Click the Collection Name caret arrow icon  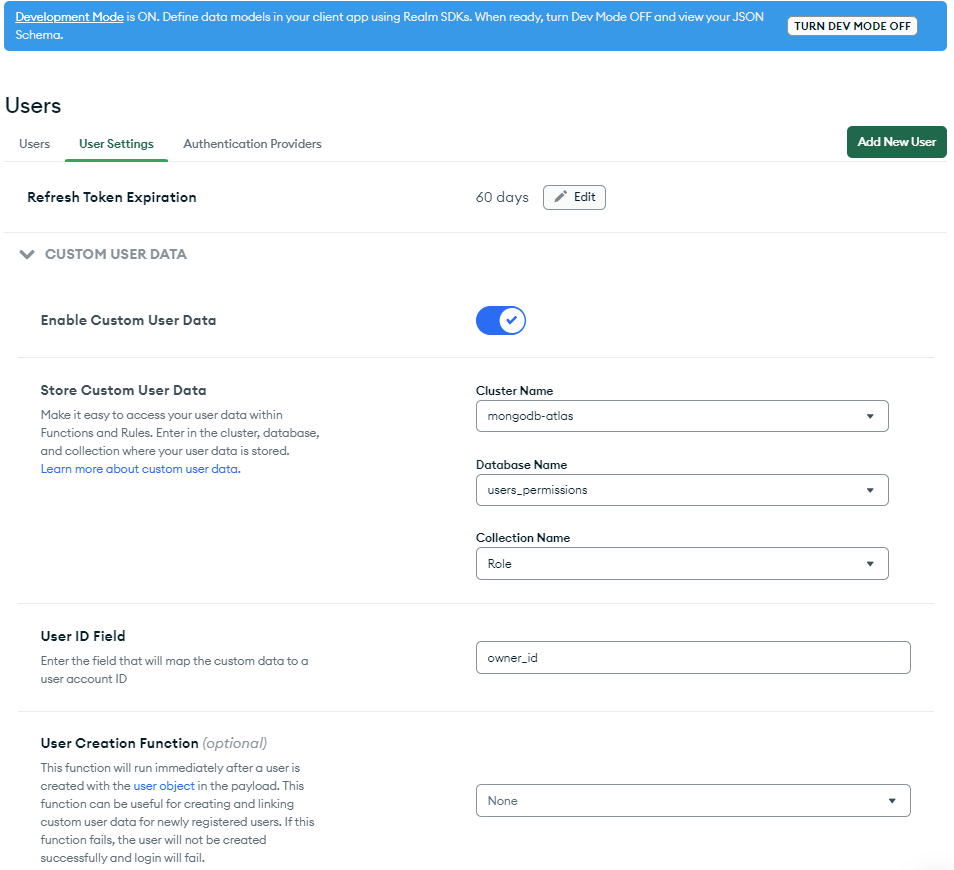pyautogui.click(x=870, y=564)
